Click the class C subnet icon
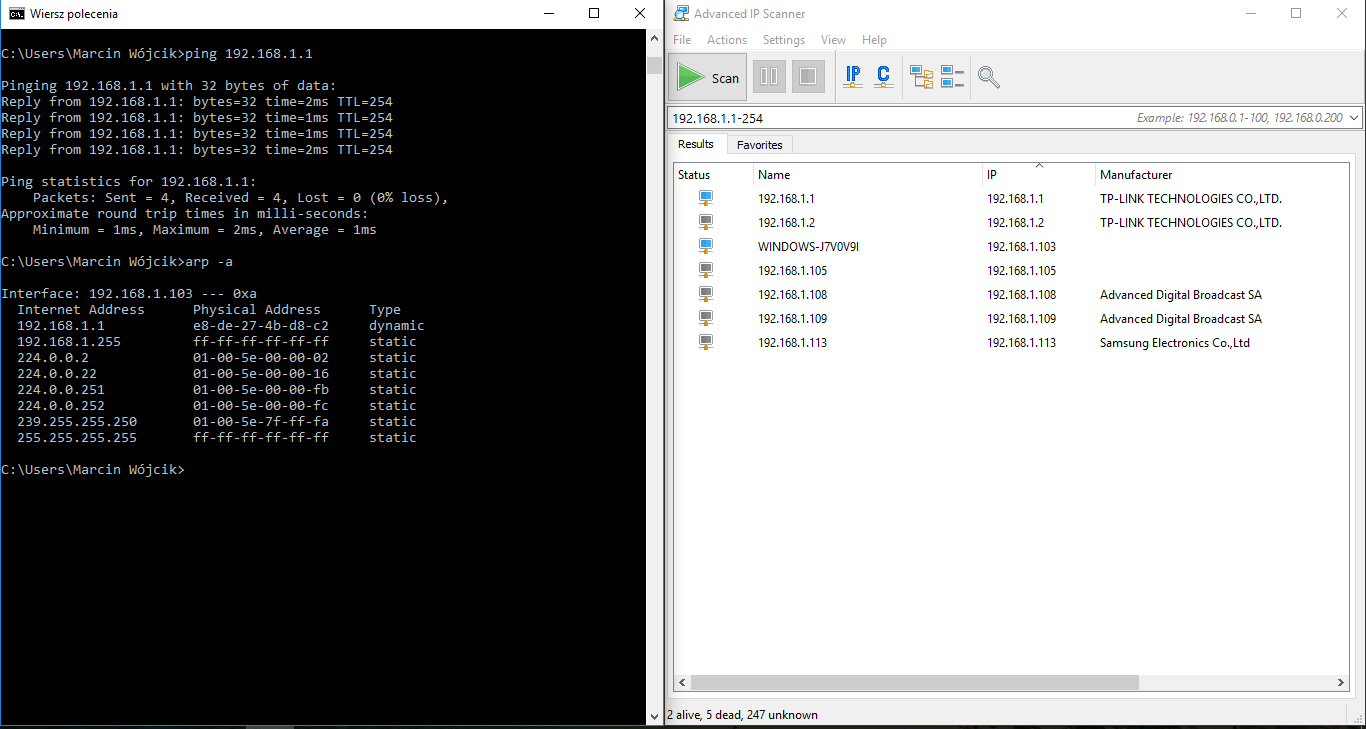The width and height of the screenshot is (1366, 729). point(883,77)
